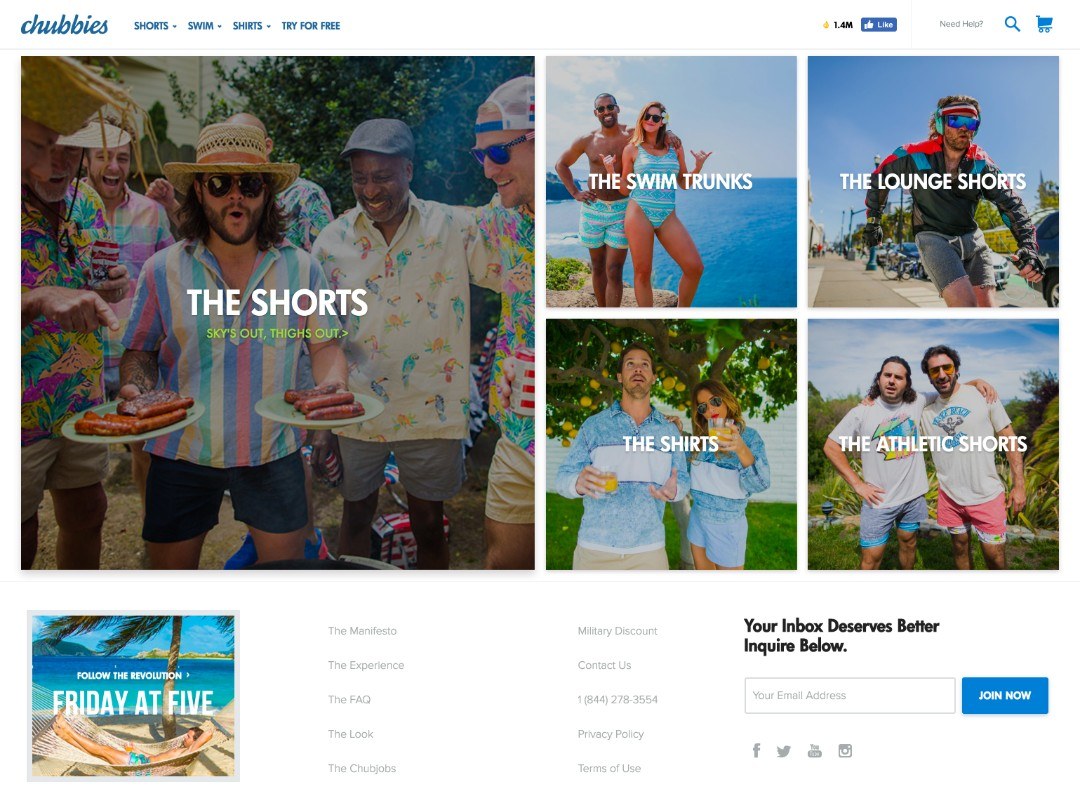Click the Facebook Like button
The height and width of the screenshot is (803, 1080).
pyautogui.click(x=879, y=25)
